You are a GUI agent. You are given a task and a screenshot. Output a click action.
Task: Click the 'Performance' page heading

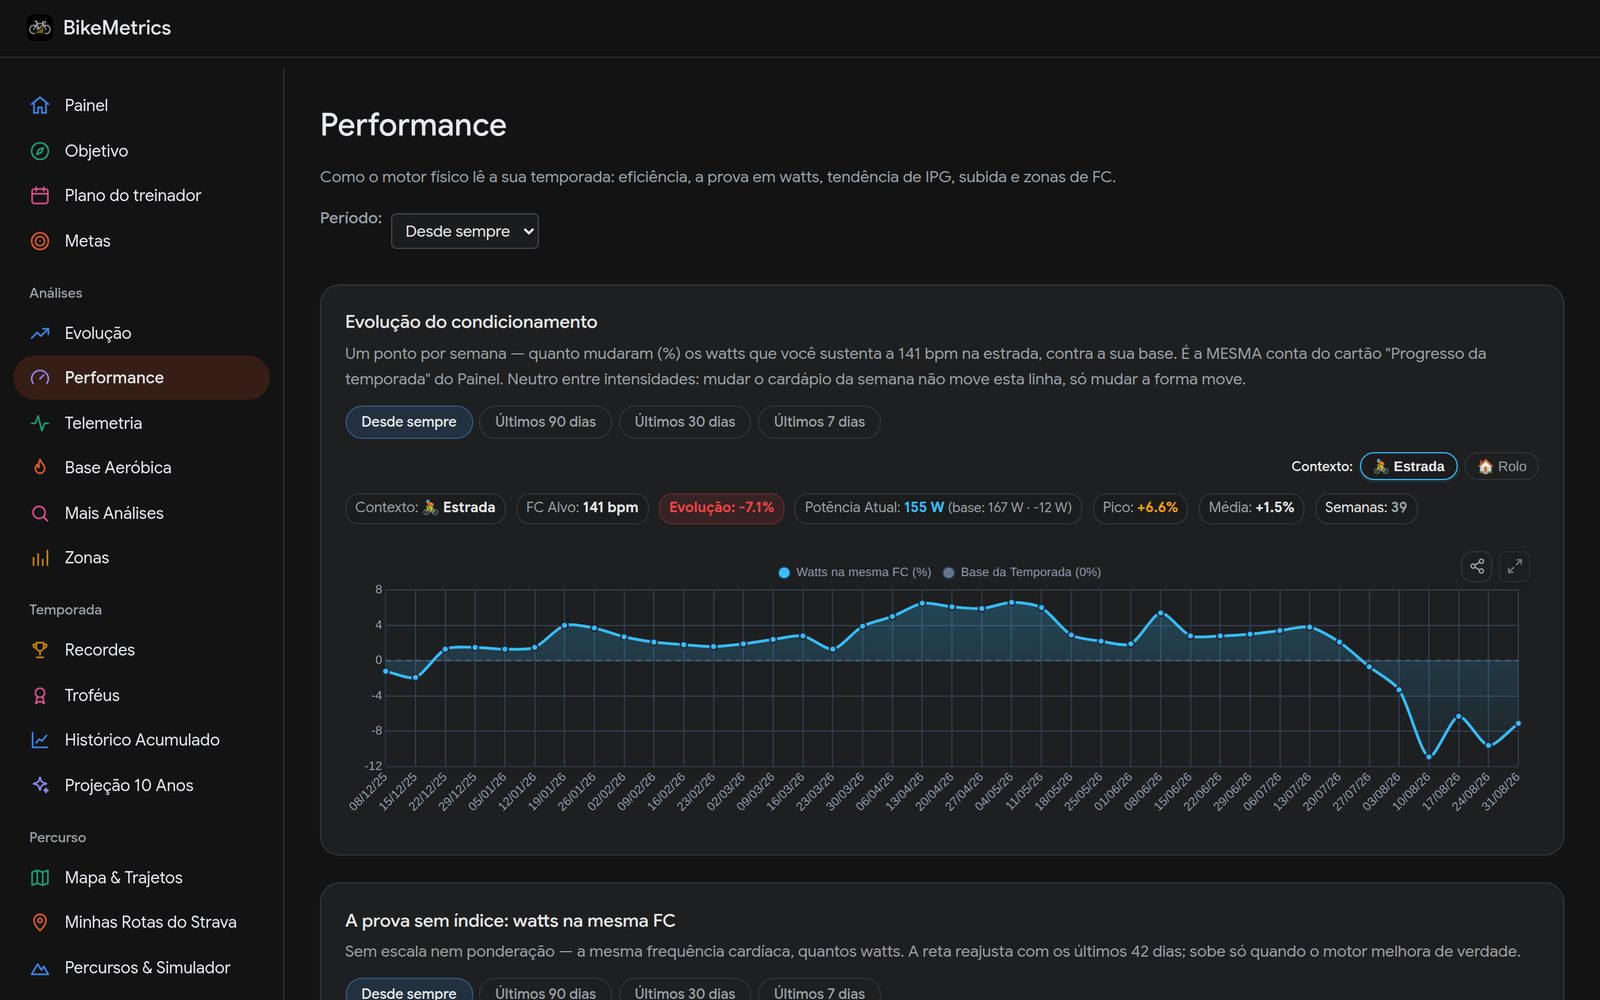tap(413, 125)
